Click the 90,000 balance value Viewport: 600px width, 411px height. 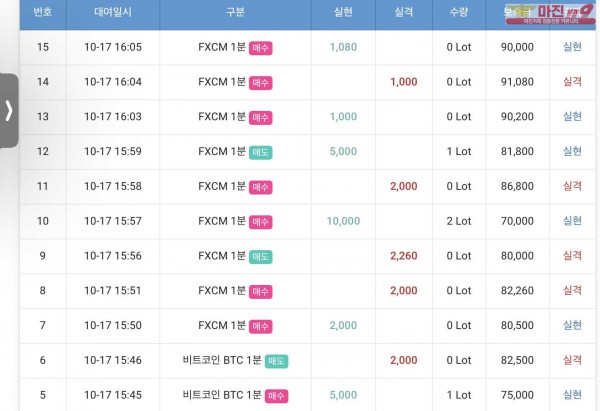(x=517, y=47)
